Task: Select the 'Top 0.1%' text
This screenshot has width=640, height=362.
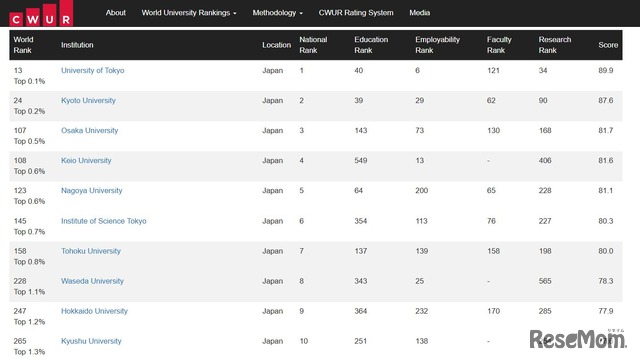Action: coord(29,81)
